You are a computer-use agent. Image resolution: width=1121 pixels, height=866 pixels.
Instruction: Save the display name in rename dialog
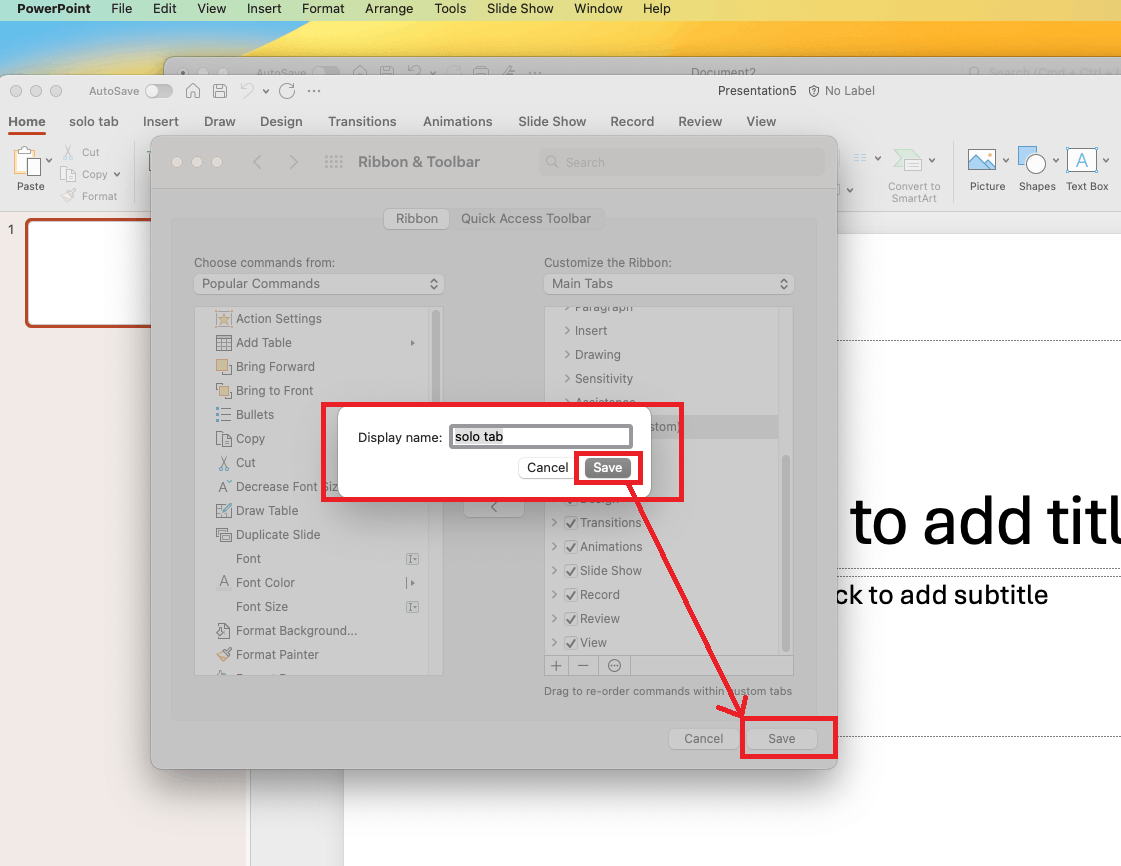608,468
